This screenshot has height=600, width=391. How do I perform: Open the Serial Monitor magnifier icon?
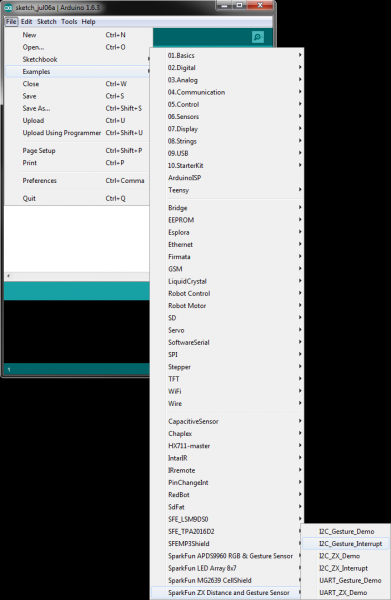pyautogui.click(x=257, y=37)
